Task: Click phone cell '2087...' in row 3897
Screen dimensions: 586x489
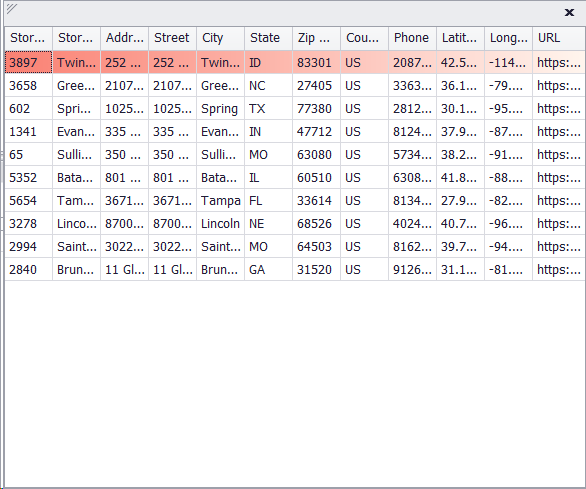Action: pyautogui.click(x=412, y=62)
